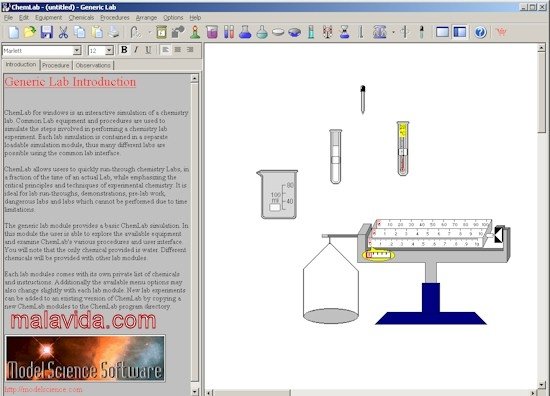Click the Model Science Software banner
The height and width of the screenshot is (396, 550).
(x=85, y=358)
